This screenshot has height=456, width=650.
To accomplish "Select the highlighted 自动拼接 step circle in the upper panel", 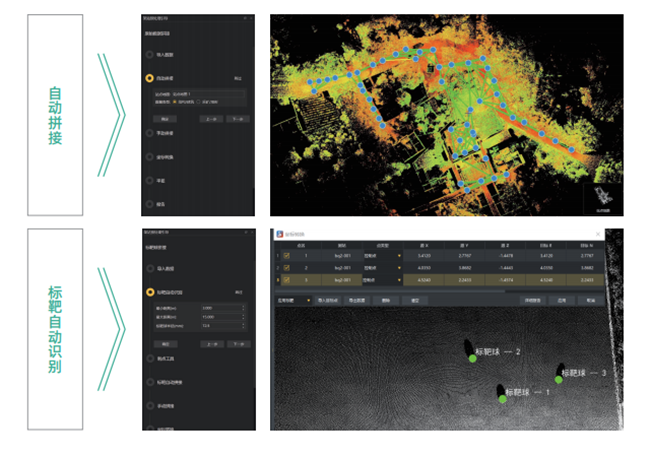I will [149, 77].
